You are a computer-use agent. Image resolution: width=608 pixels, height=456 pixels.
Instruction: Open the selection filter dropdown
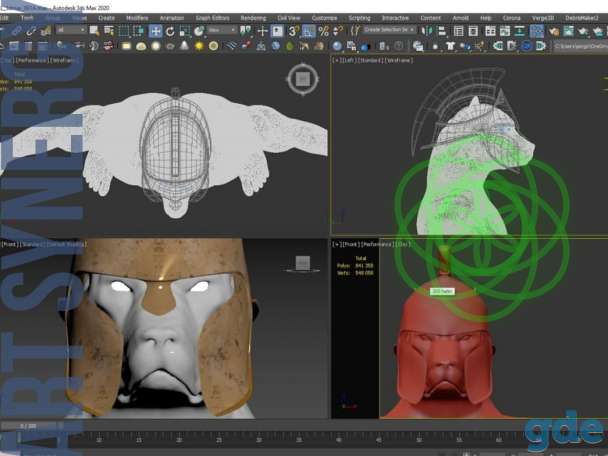71,30
